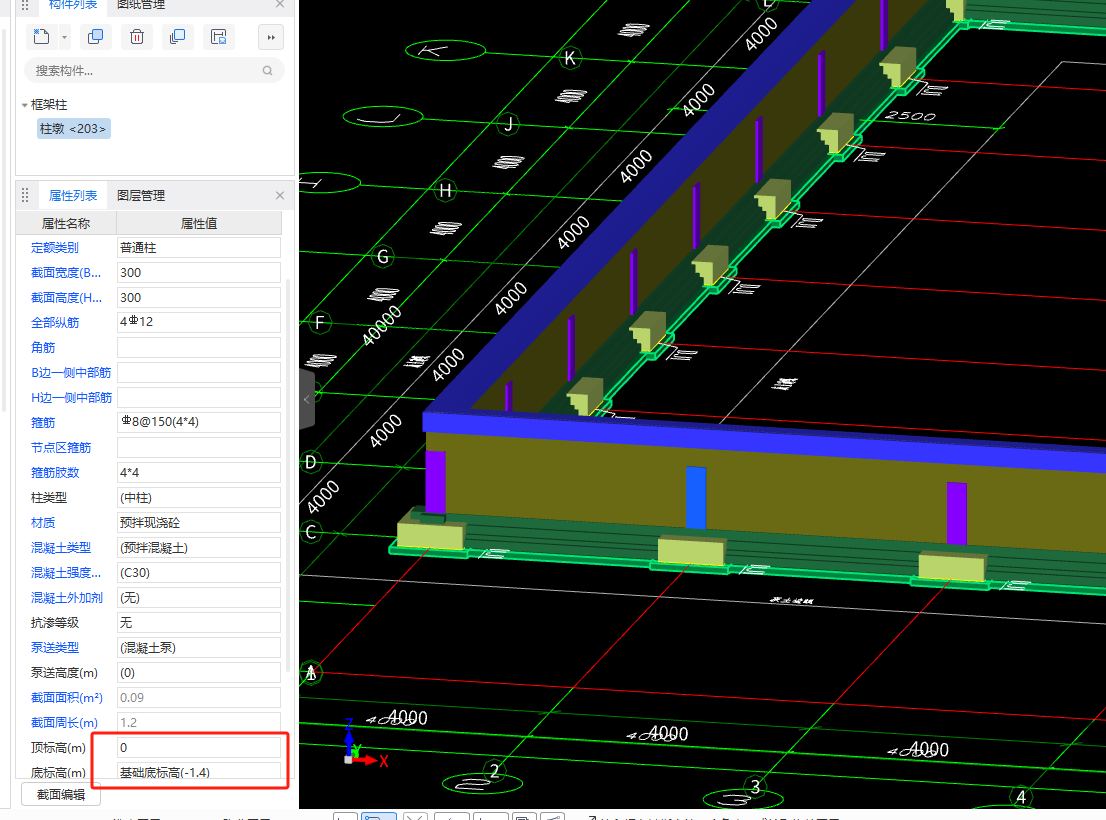The width and height of the screenshot is (1106, 820).
Task: Click the 泵送类型 value (混凝土泵)
Action: tap(199, 648)
